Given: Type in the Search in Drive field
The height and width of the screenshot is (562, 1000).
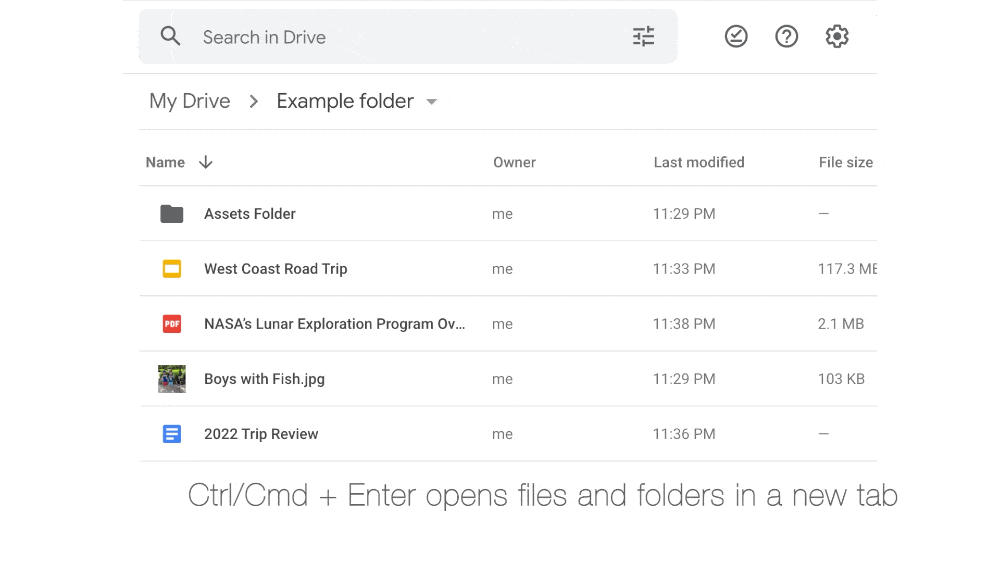Looking at the screenshot, I should click(x=400, y=37).
